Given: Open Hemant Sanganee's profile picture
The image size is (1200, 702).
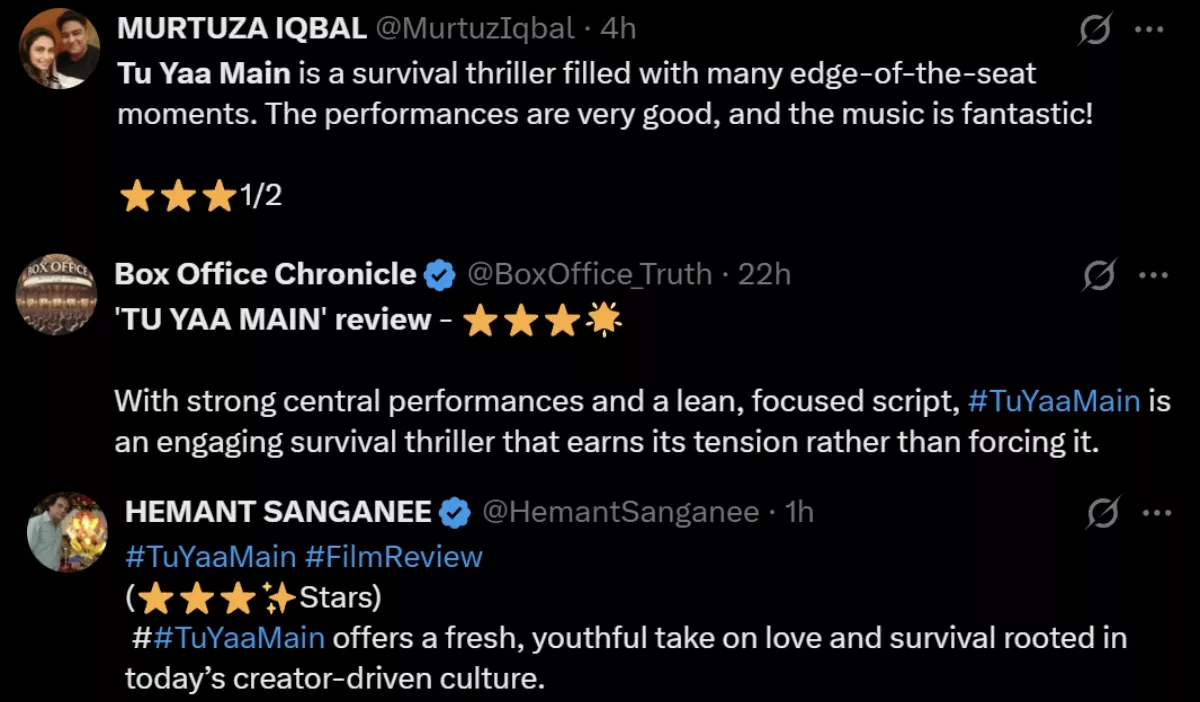Looking at the screenshot, I should (x=67, y=533).
